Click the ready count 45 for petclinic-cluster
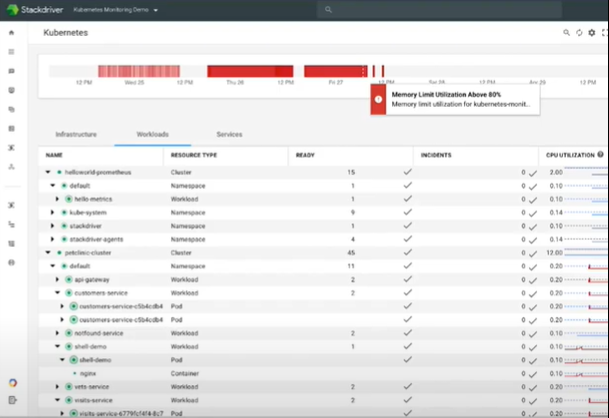Viewport: 609px width, 418px height. click(x=351, y=253)
